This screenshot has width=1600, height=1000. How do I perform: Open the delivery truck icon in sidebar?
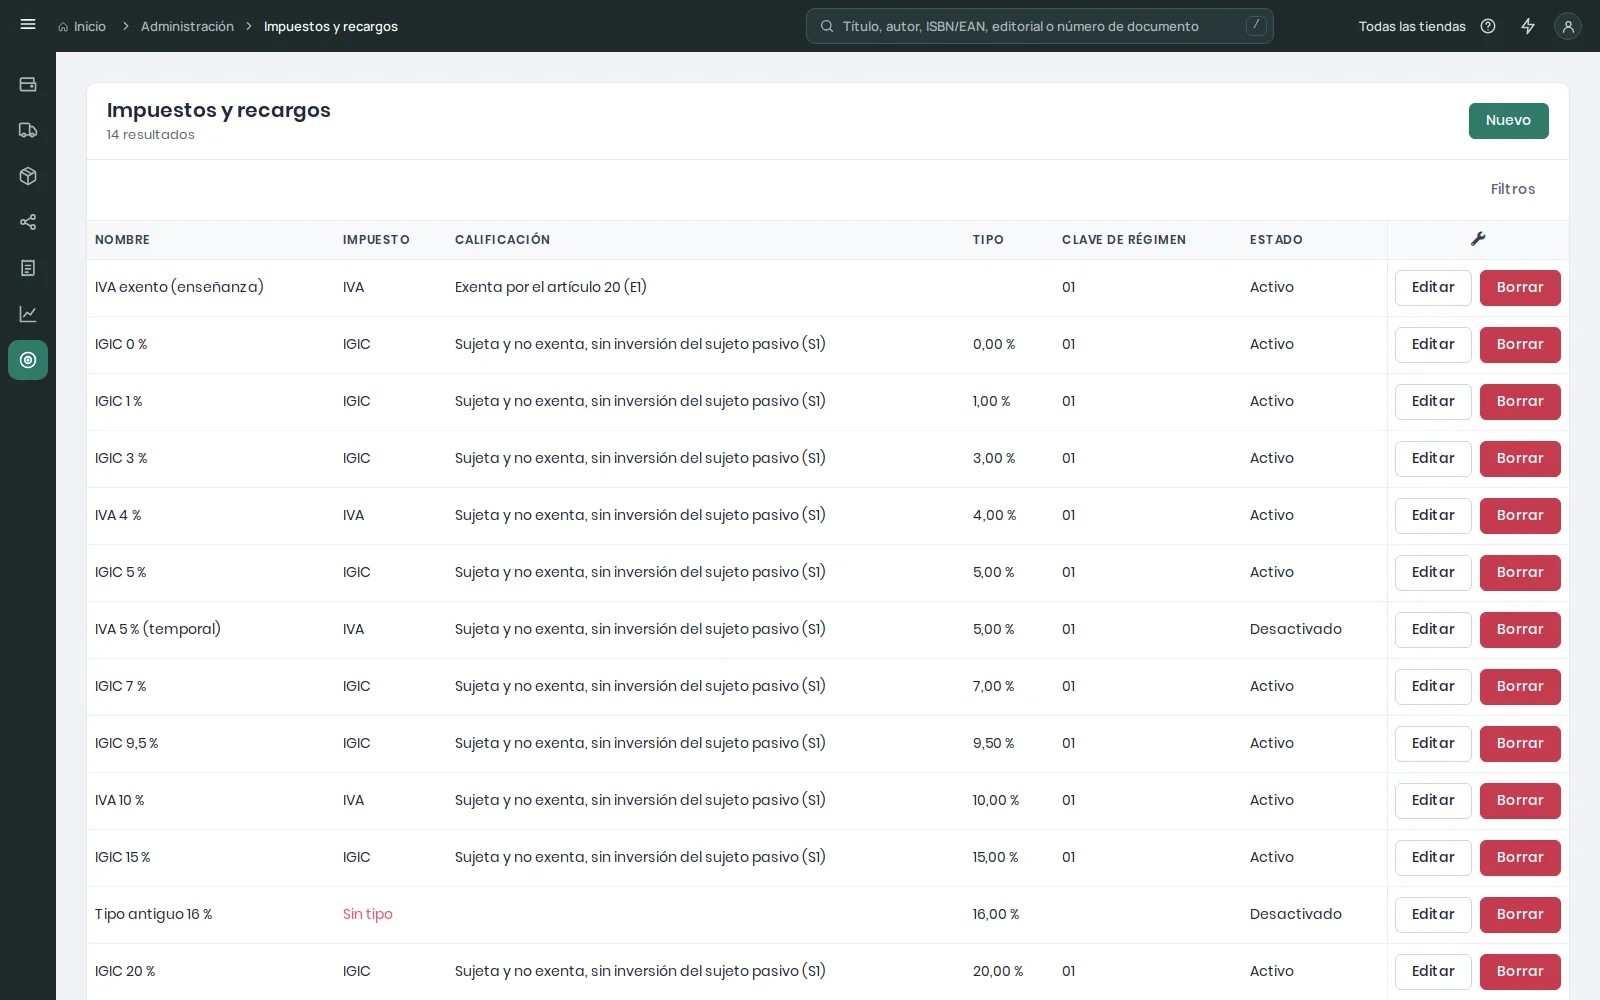tap(28, 130)
